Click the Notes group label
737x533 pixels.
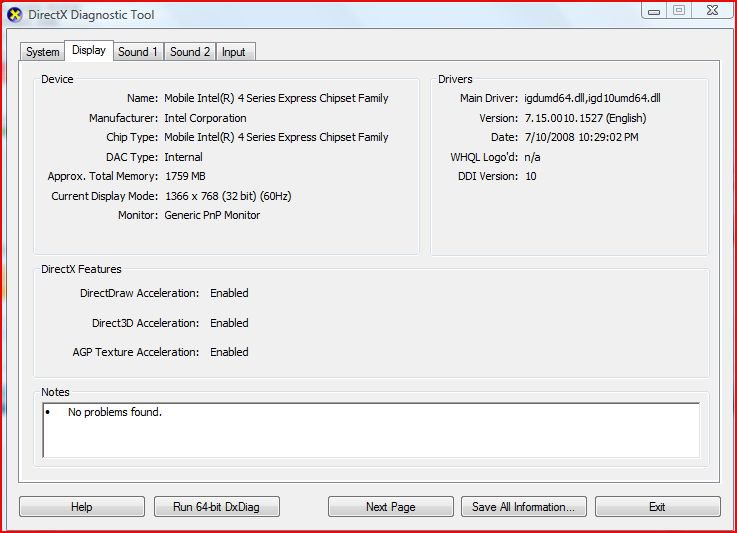click(55, 392)
